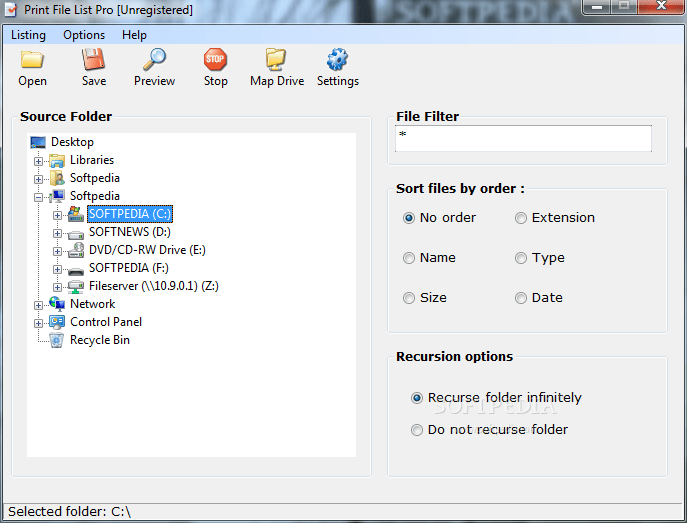
Task: Select the Desktop tree item
Action: (x=72, y=142)
